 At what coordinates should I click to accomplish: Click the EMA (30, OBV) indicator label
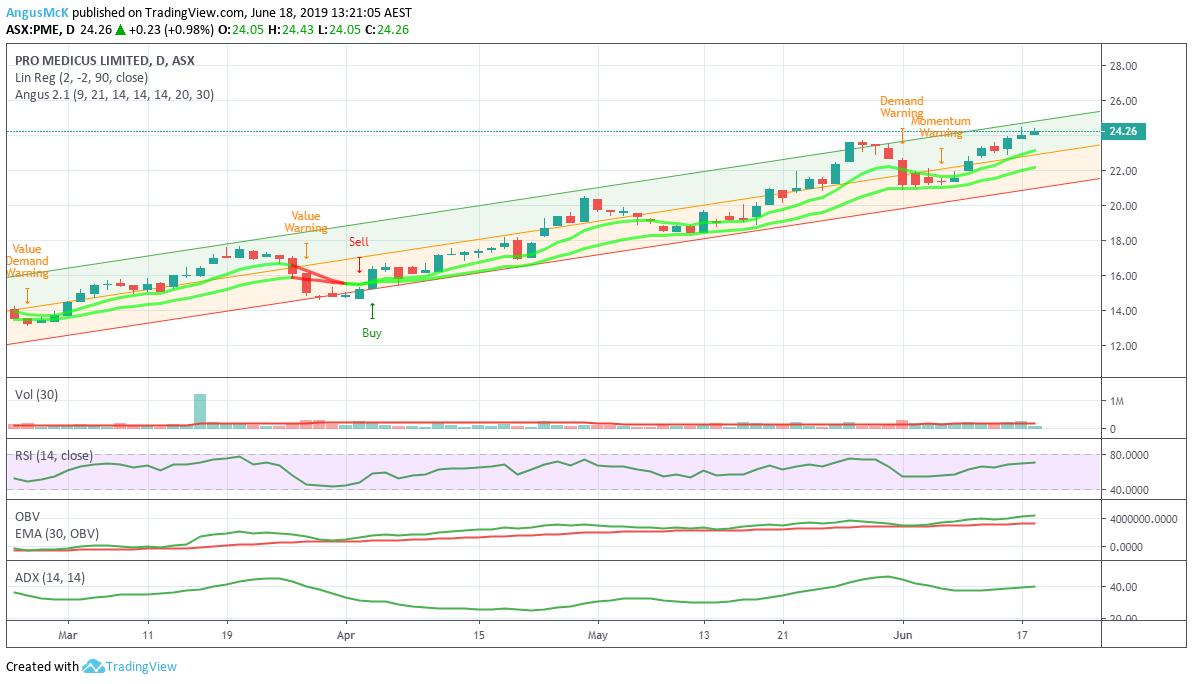[x=57, y=534]
